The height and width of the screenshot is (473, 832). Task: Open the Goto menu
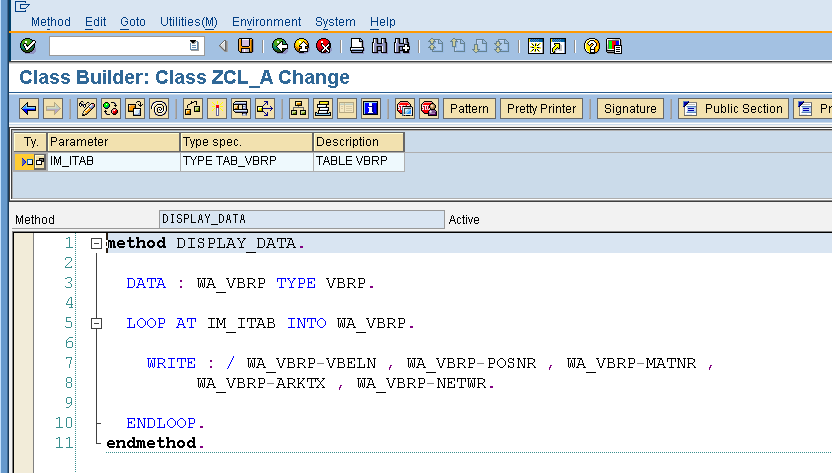[x=133, y=22]
